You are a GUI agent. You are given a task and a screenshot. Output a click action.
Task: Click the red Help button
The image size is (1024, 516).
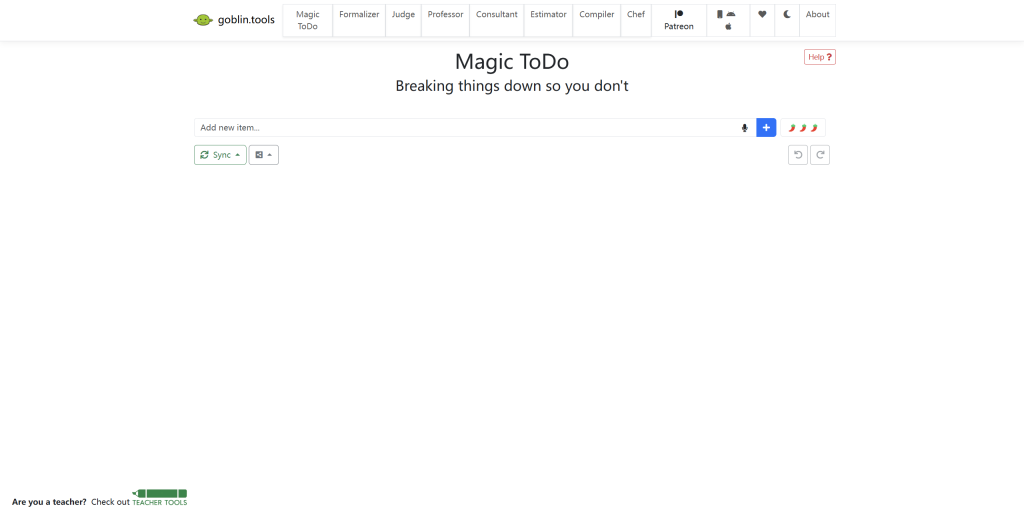(x=820, y=57)
